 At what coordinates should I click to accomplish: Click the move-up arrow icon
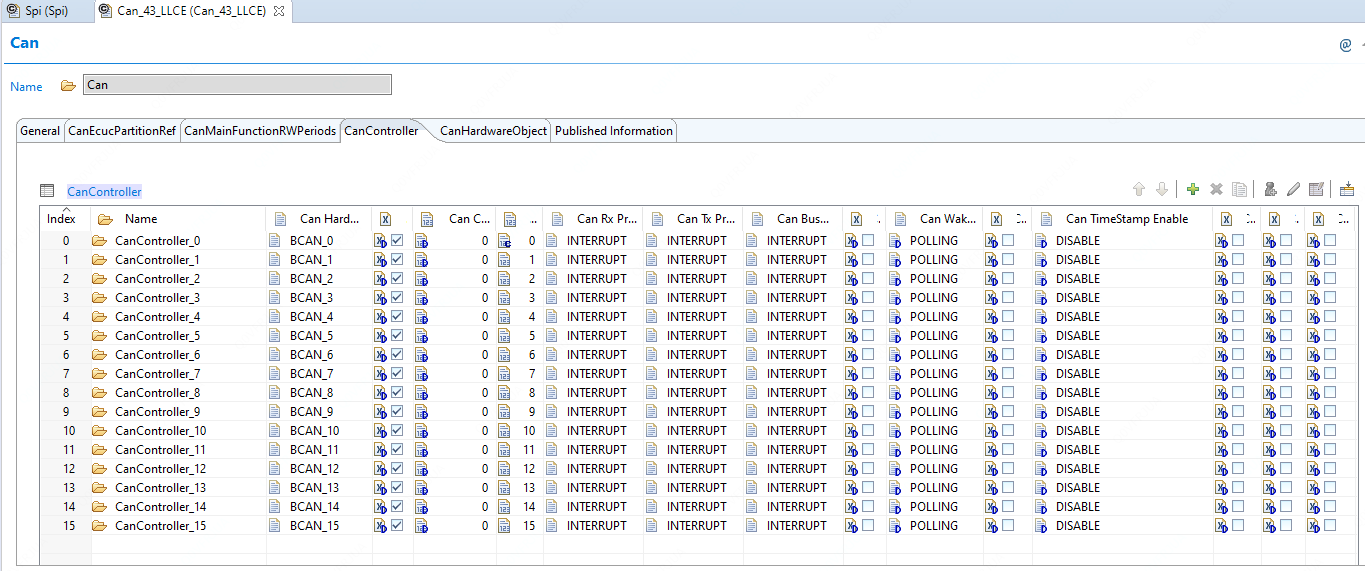tap(1138, 189)
